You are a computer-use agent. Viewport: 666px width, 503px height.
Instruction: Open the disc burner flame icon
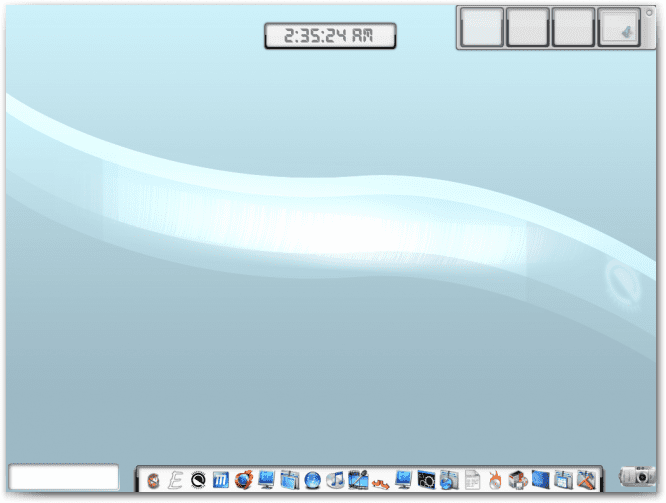[x=495, y=481]
